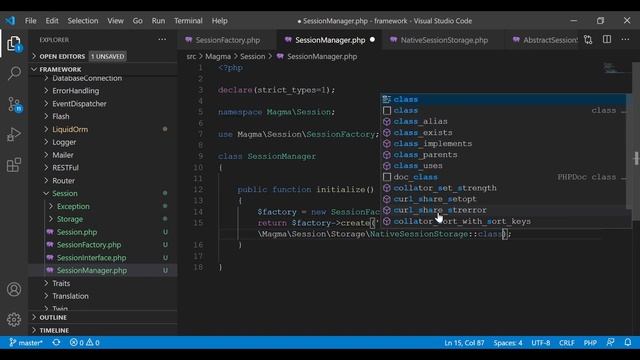Select the master branch in status bar
Viewport: 640px width, 360px height.
pyautogui.click(x=26, y=342)
